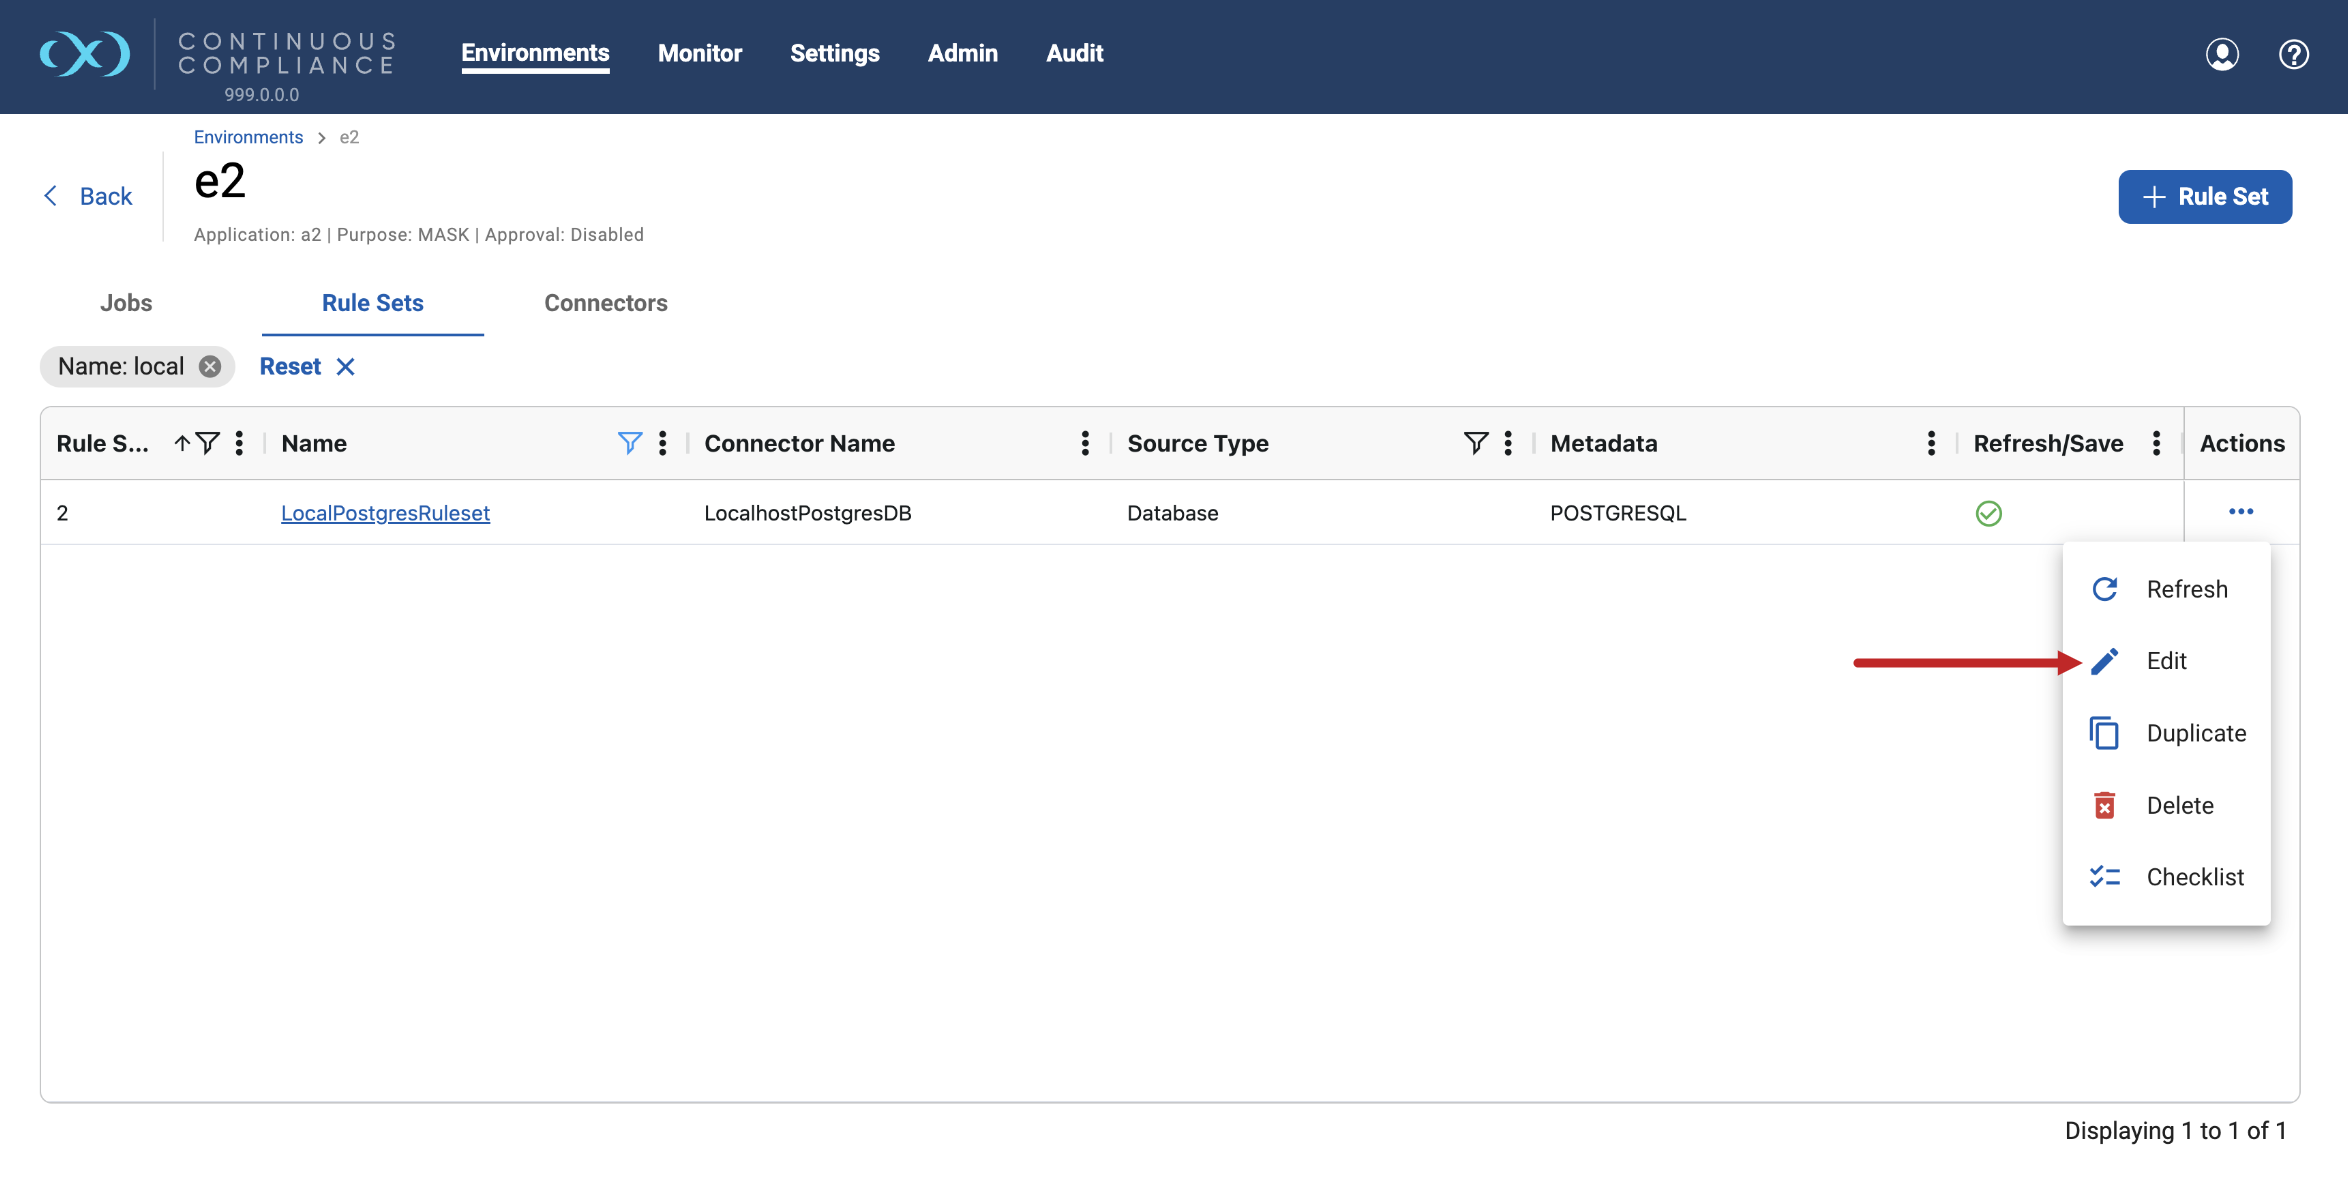The height and width of the screenshot is (1182, 2348).
Task: Open the Refresh/Save column options menu
Action: click(x=2157, y=443)
